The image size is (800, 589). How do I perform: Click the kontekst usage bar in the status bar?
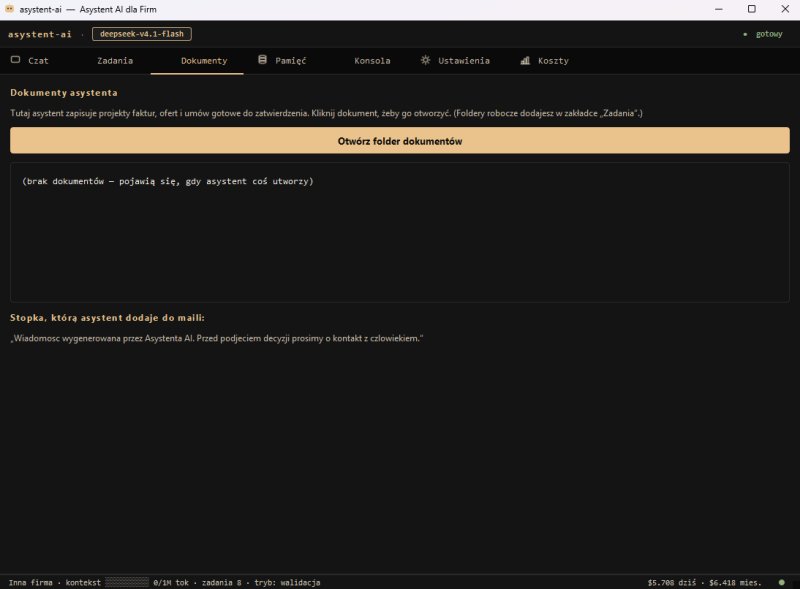pos(127,582)
